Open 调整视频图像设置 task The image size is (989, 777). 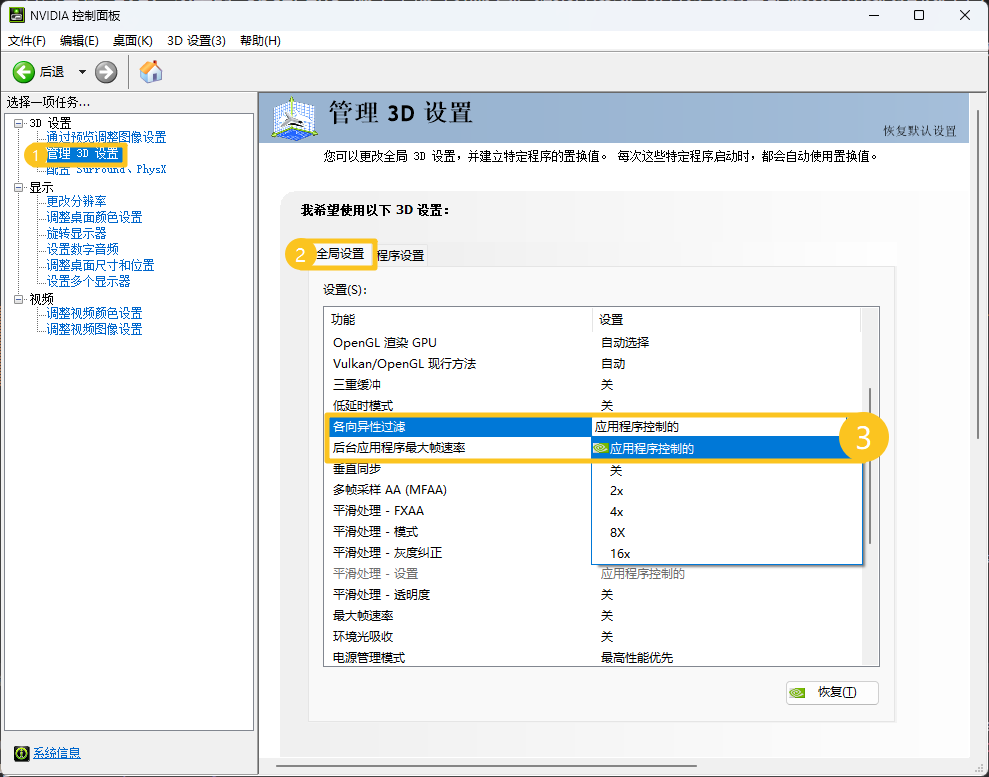[x=94, y=329]
